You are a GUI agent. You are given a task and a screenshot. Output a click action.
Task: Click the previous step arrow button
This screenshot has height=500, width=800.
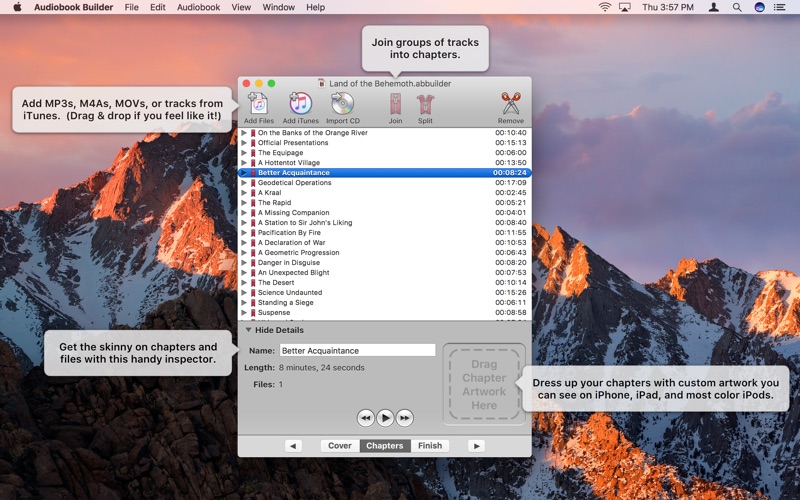[x=293, y=446]
